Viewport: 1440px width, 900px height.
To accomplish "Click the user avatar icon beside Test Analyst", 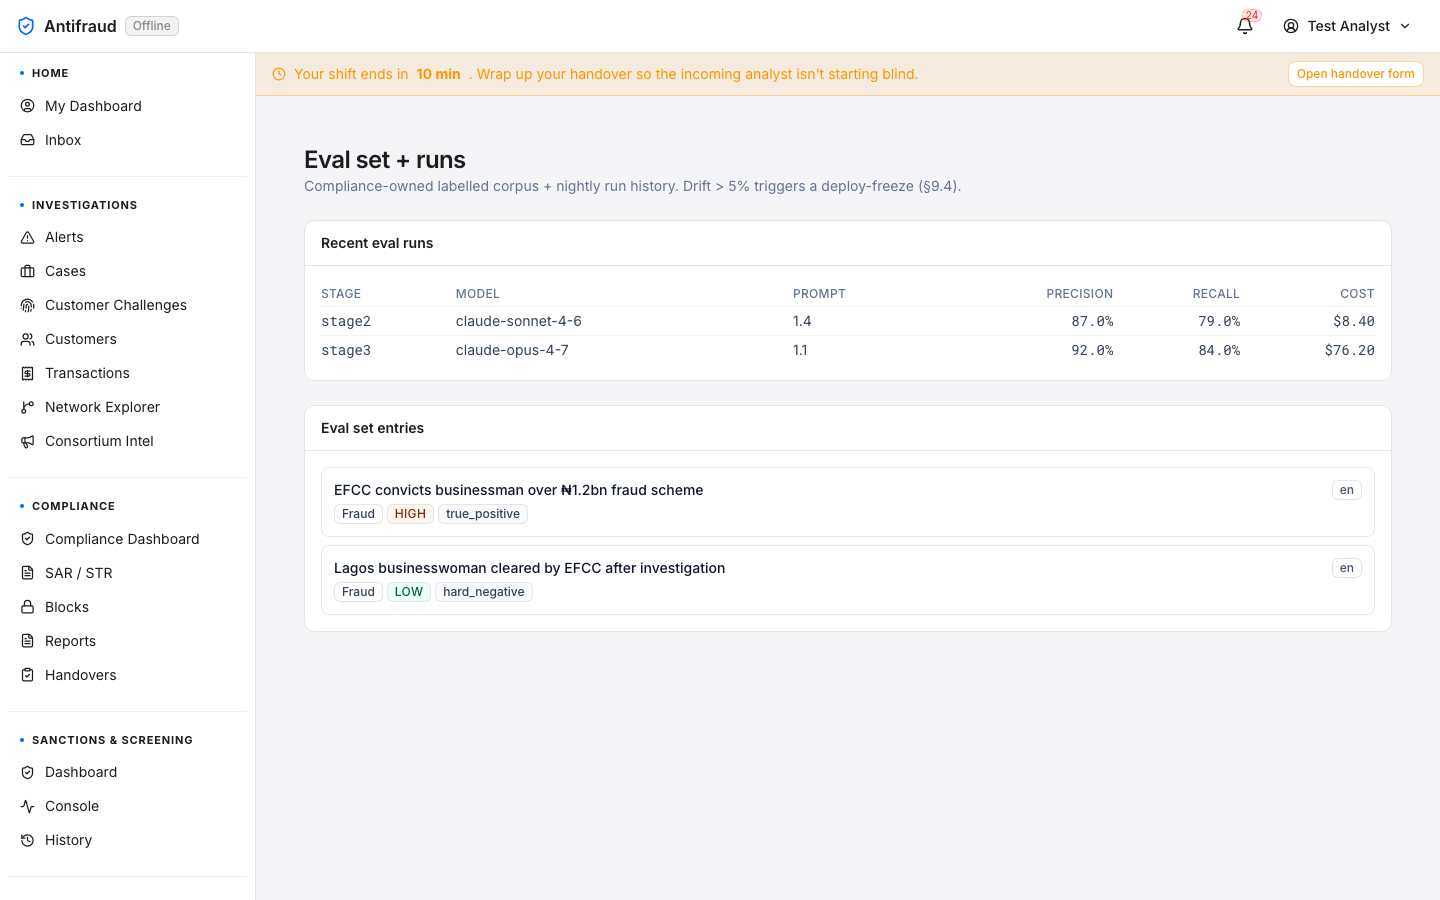I will [1291, 26].
